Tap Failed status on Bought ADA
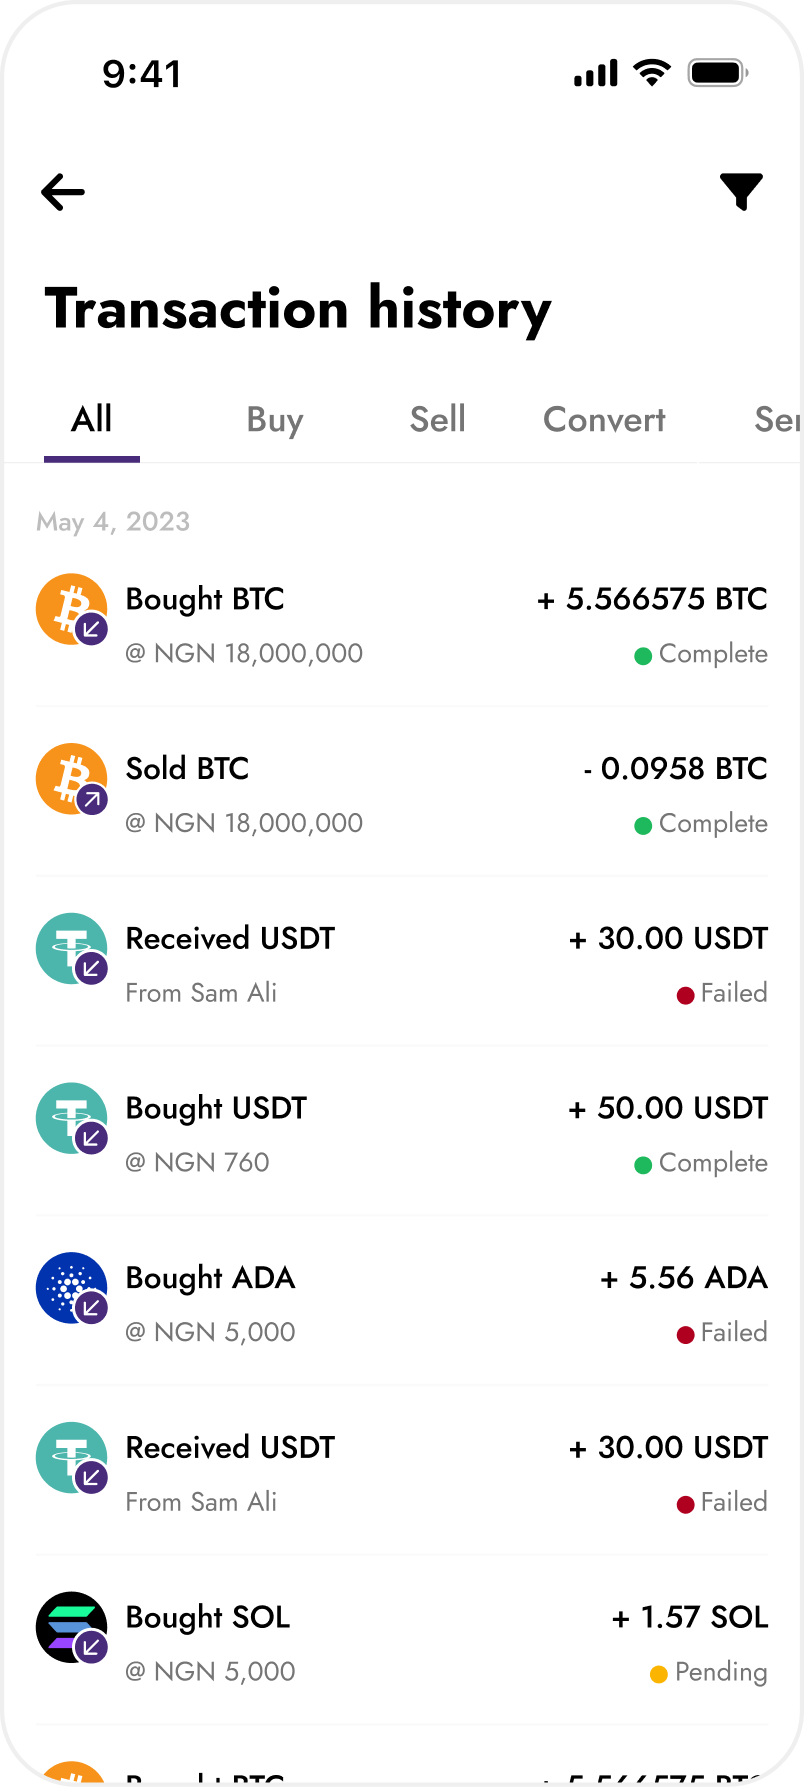 click(x=722, y=1333)
